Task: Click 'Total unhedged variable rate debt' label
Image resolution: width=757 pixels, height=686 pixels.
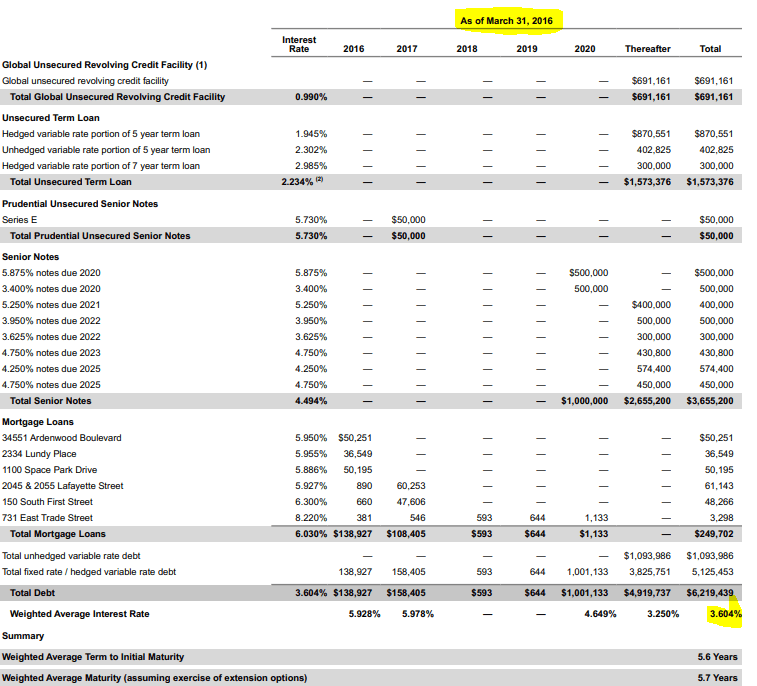Action: 71,556
